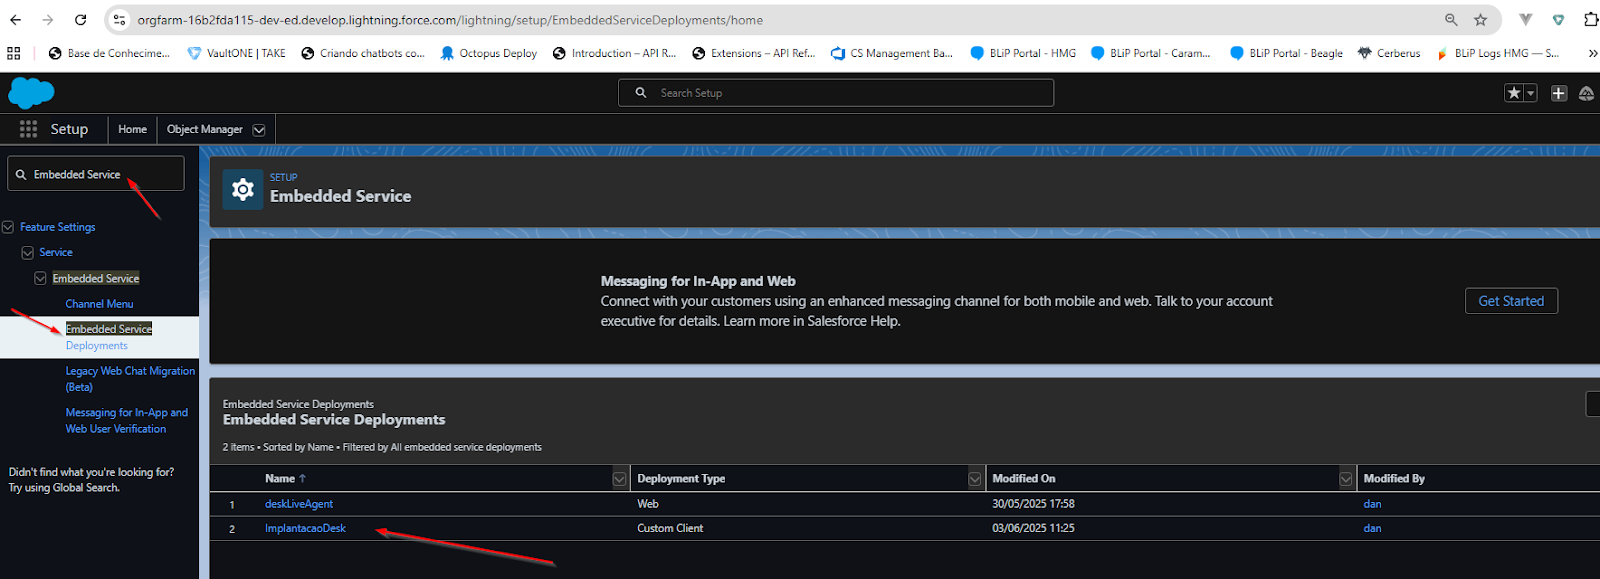Collapse the Feature Settings tree node
The image size is (1600, 579).
pos(8,227)
